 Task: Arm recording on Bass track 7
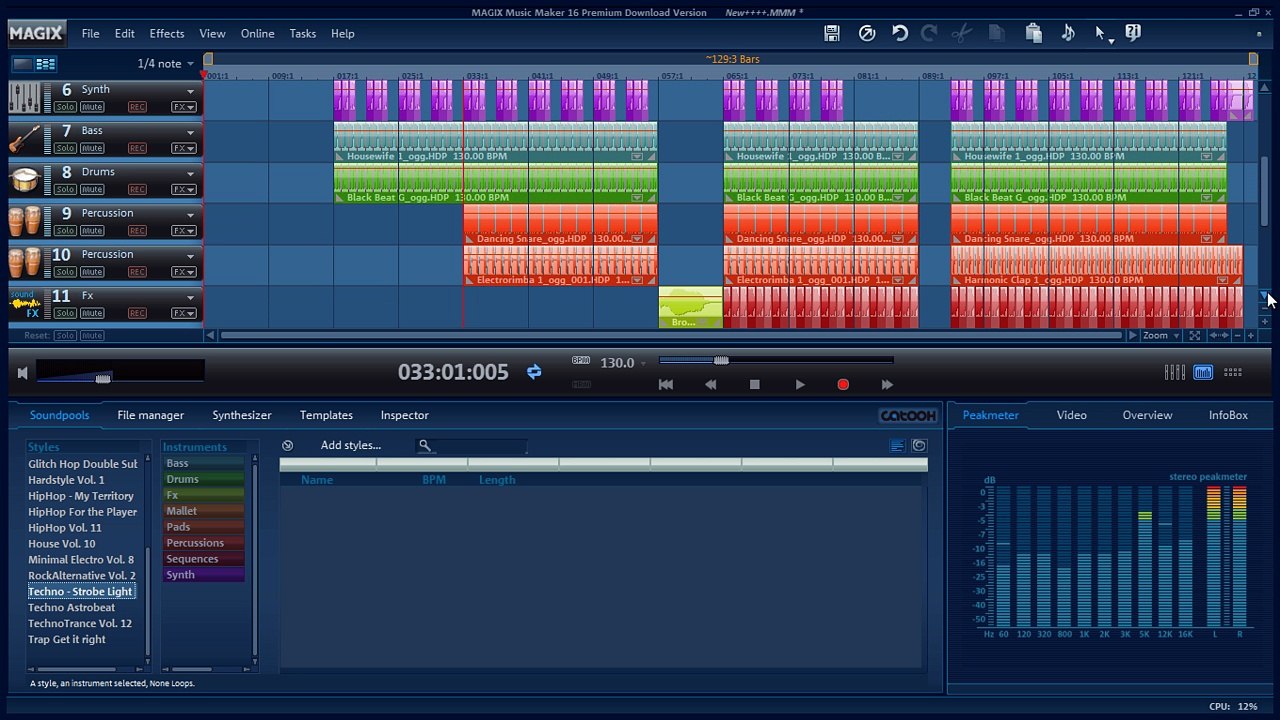(137, 148)
